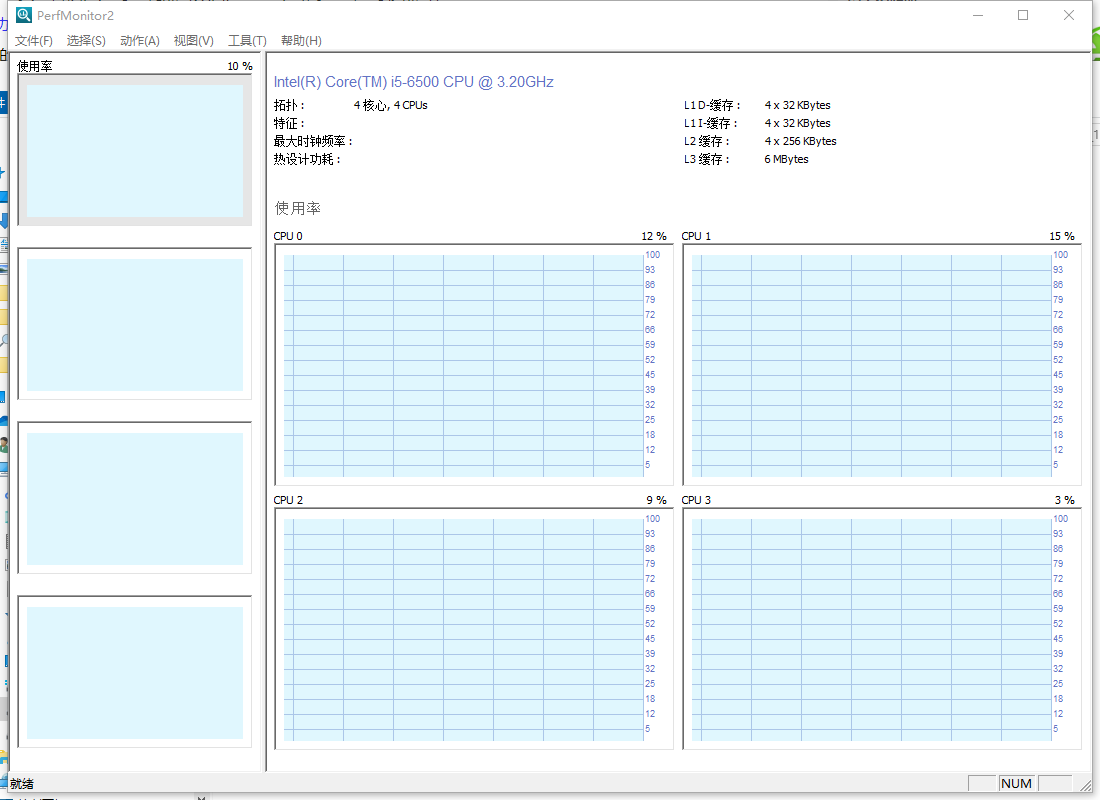Select the second thumbnail in left panel
This screenshot has height=800, width=1100.
point(135,324)
